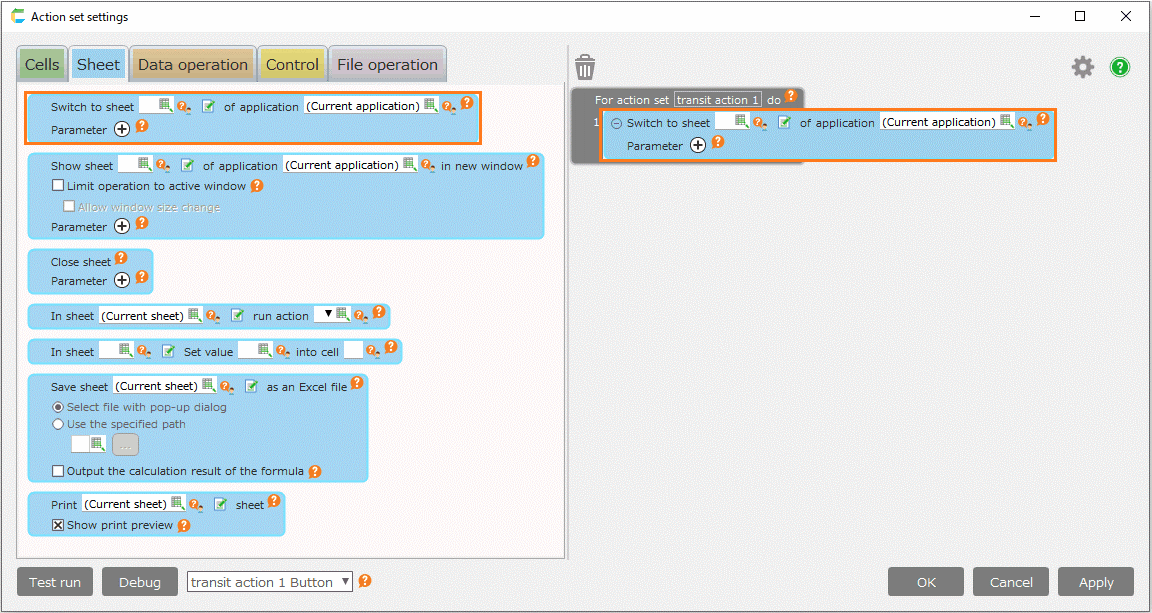Click the green help question mark icon
This screenshot has height=613, width=1152.
point(1120,67)
